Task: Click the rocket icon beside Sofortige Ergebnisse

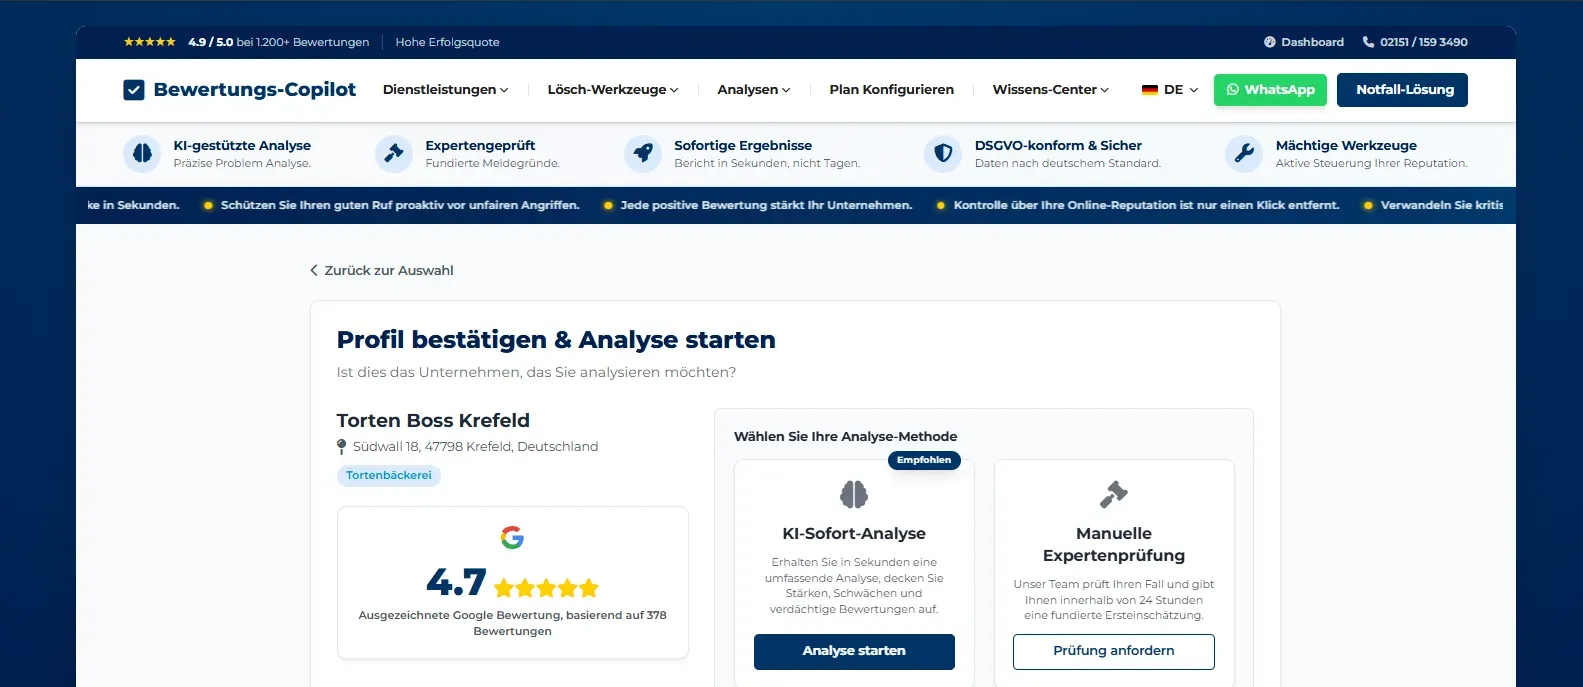Action: tap(643, 153)
